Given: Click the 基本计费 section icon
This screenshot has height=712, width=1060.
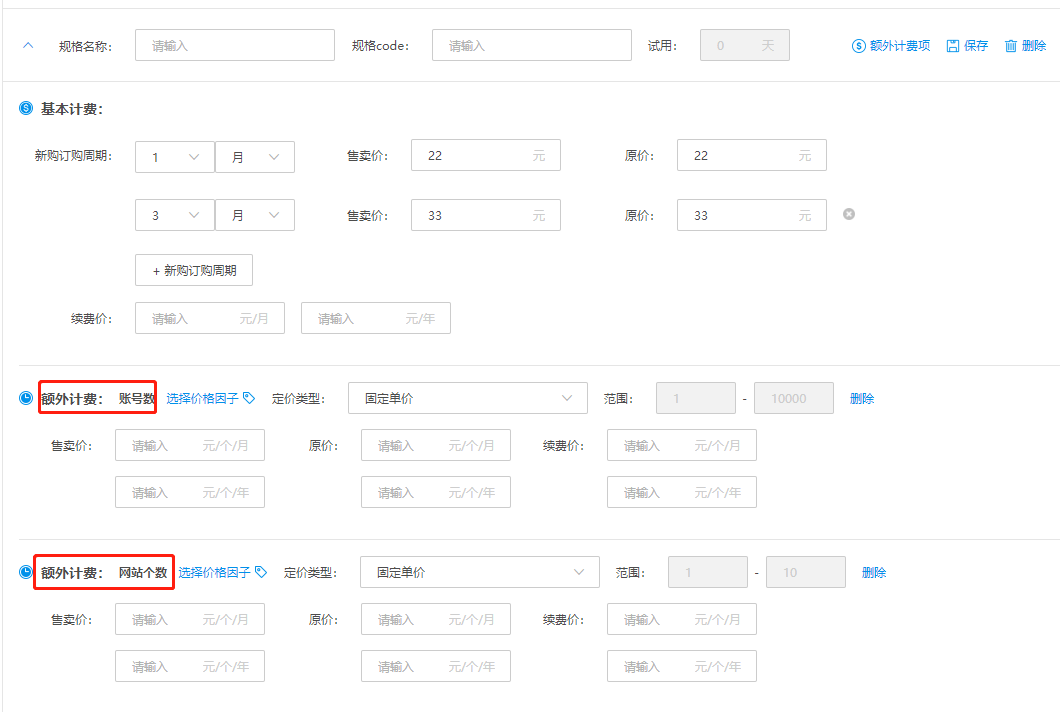Looking at the screenshot, I should click(26, 108).
